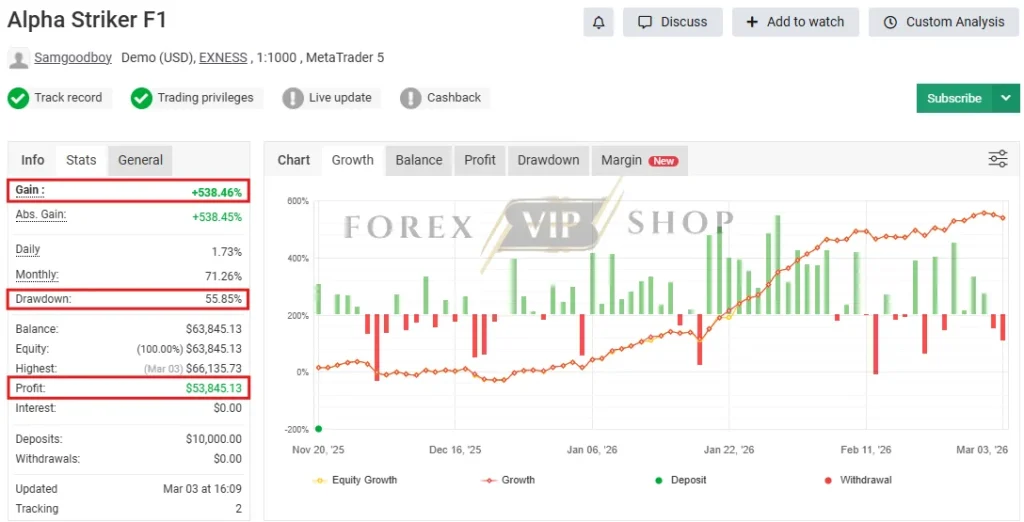Open the Discuss button
Viewport: 1024px width, 522px height.
point(673,22)
